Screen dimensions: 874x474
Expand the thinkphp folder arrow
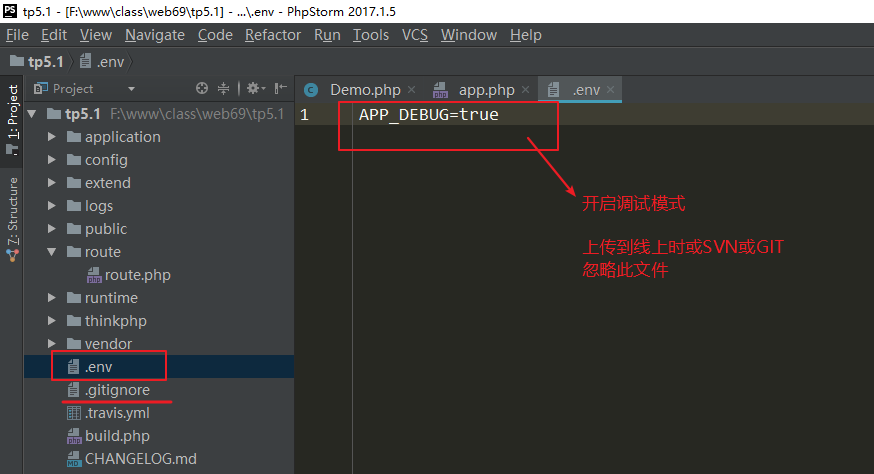coord(52,321)
